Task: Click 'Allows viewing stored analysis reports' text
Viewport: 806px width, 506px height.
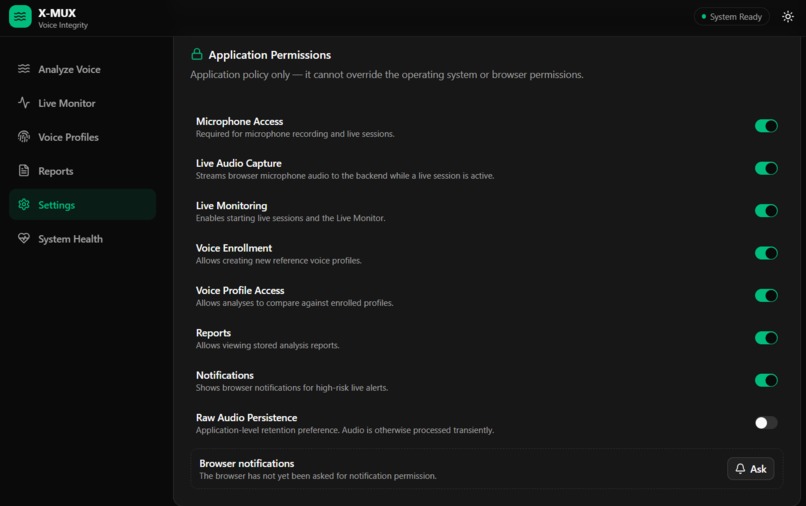Action: [x=267, y=346]
